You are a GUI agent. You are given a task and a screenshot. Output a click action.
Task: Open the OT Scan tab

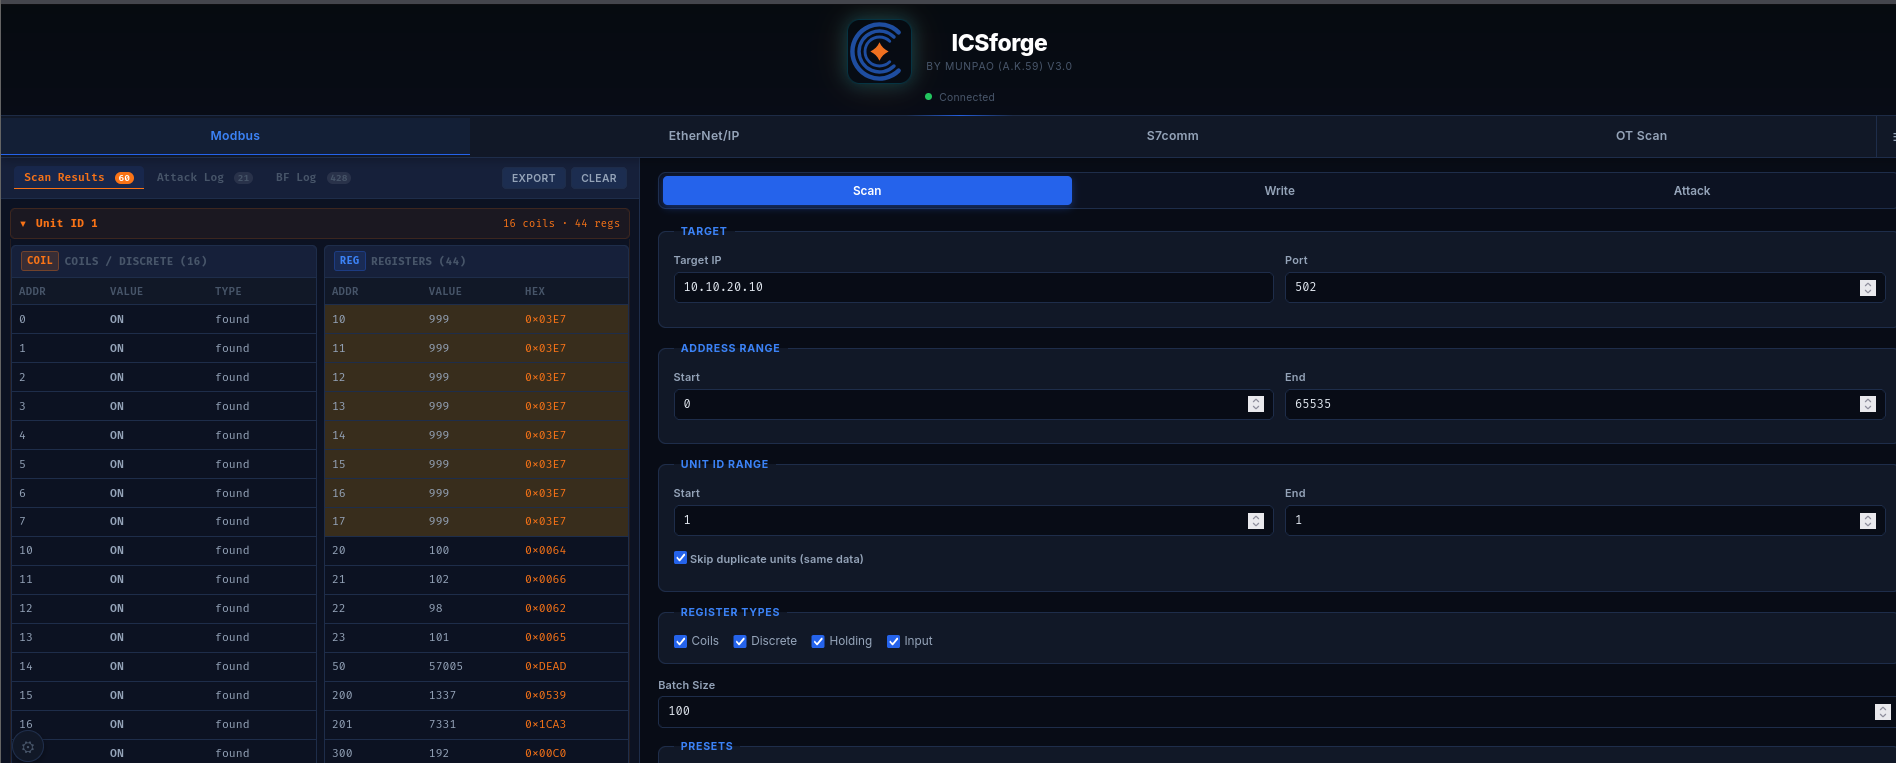click(x=1641, y=136)
